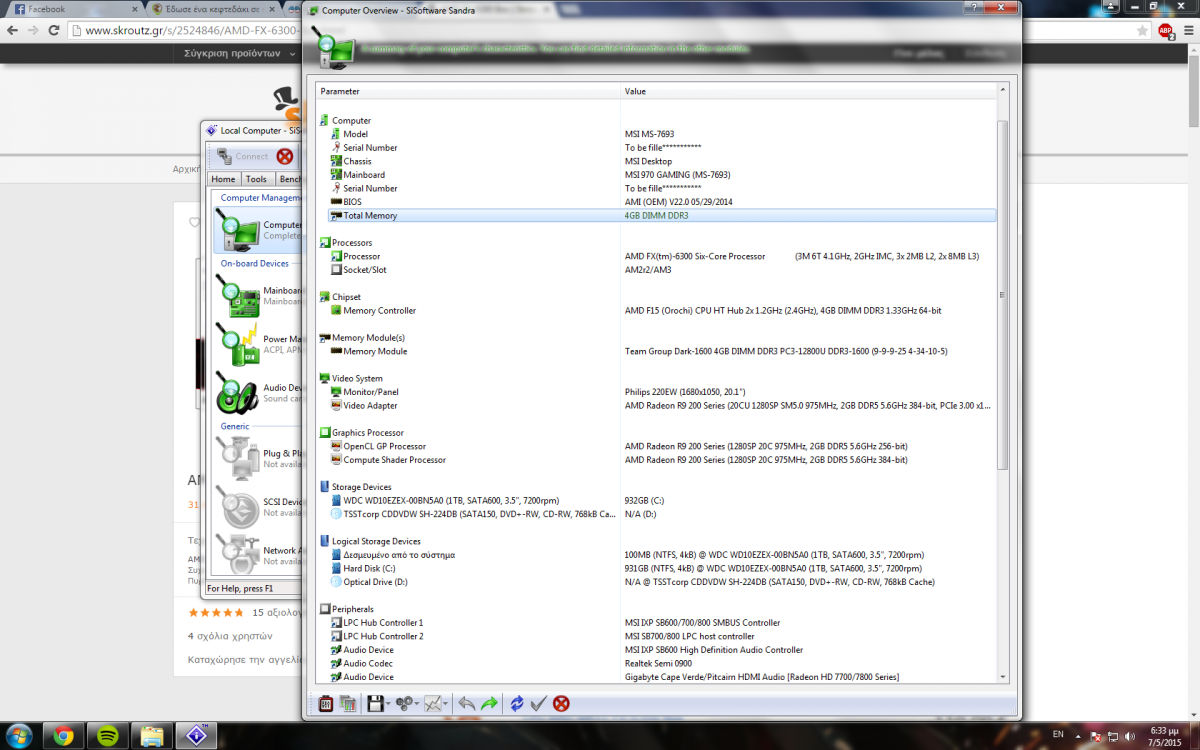Select the OpenCL GP Processor row
This screenshot has width=1200, height=750.
click(x=656, y=446)
